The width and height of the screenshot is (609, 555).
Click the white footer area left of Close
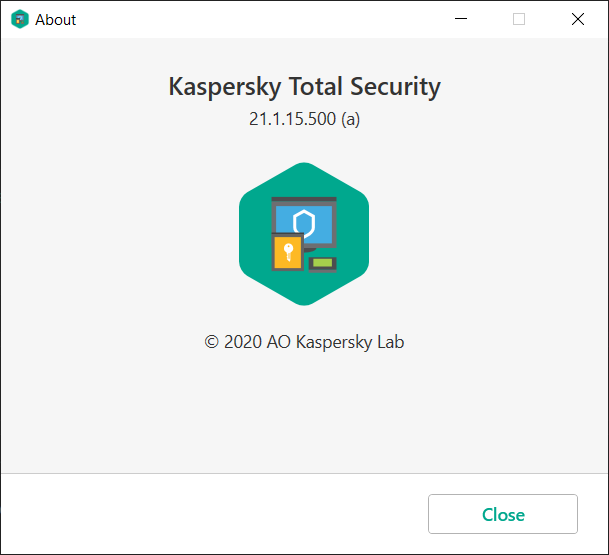[x=200, y=514]
